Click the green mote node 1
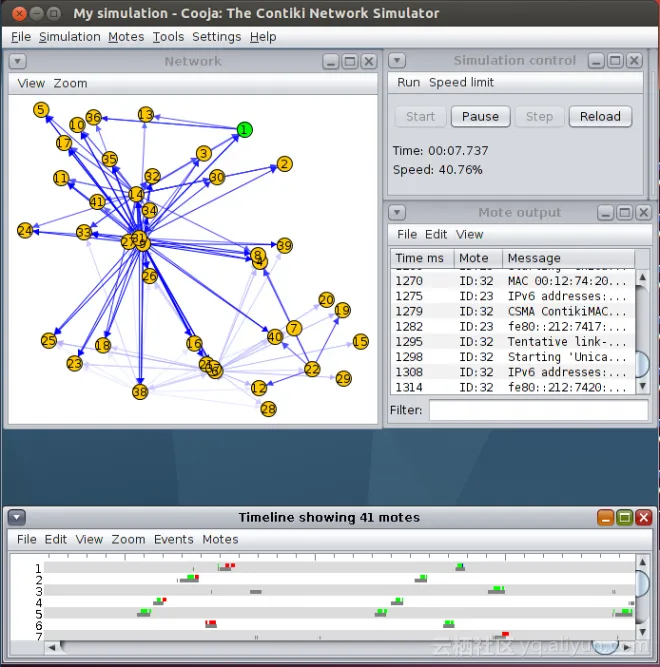This screenshot has width=660, height=667. click(244, 130)
